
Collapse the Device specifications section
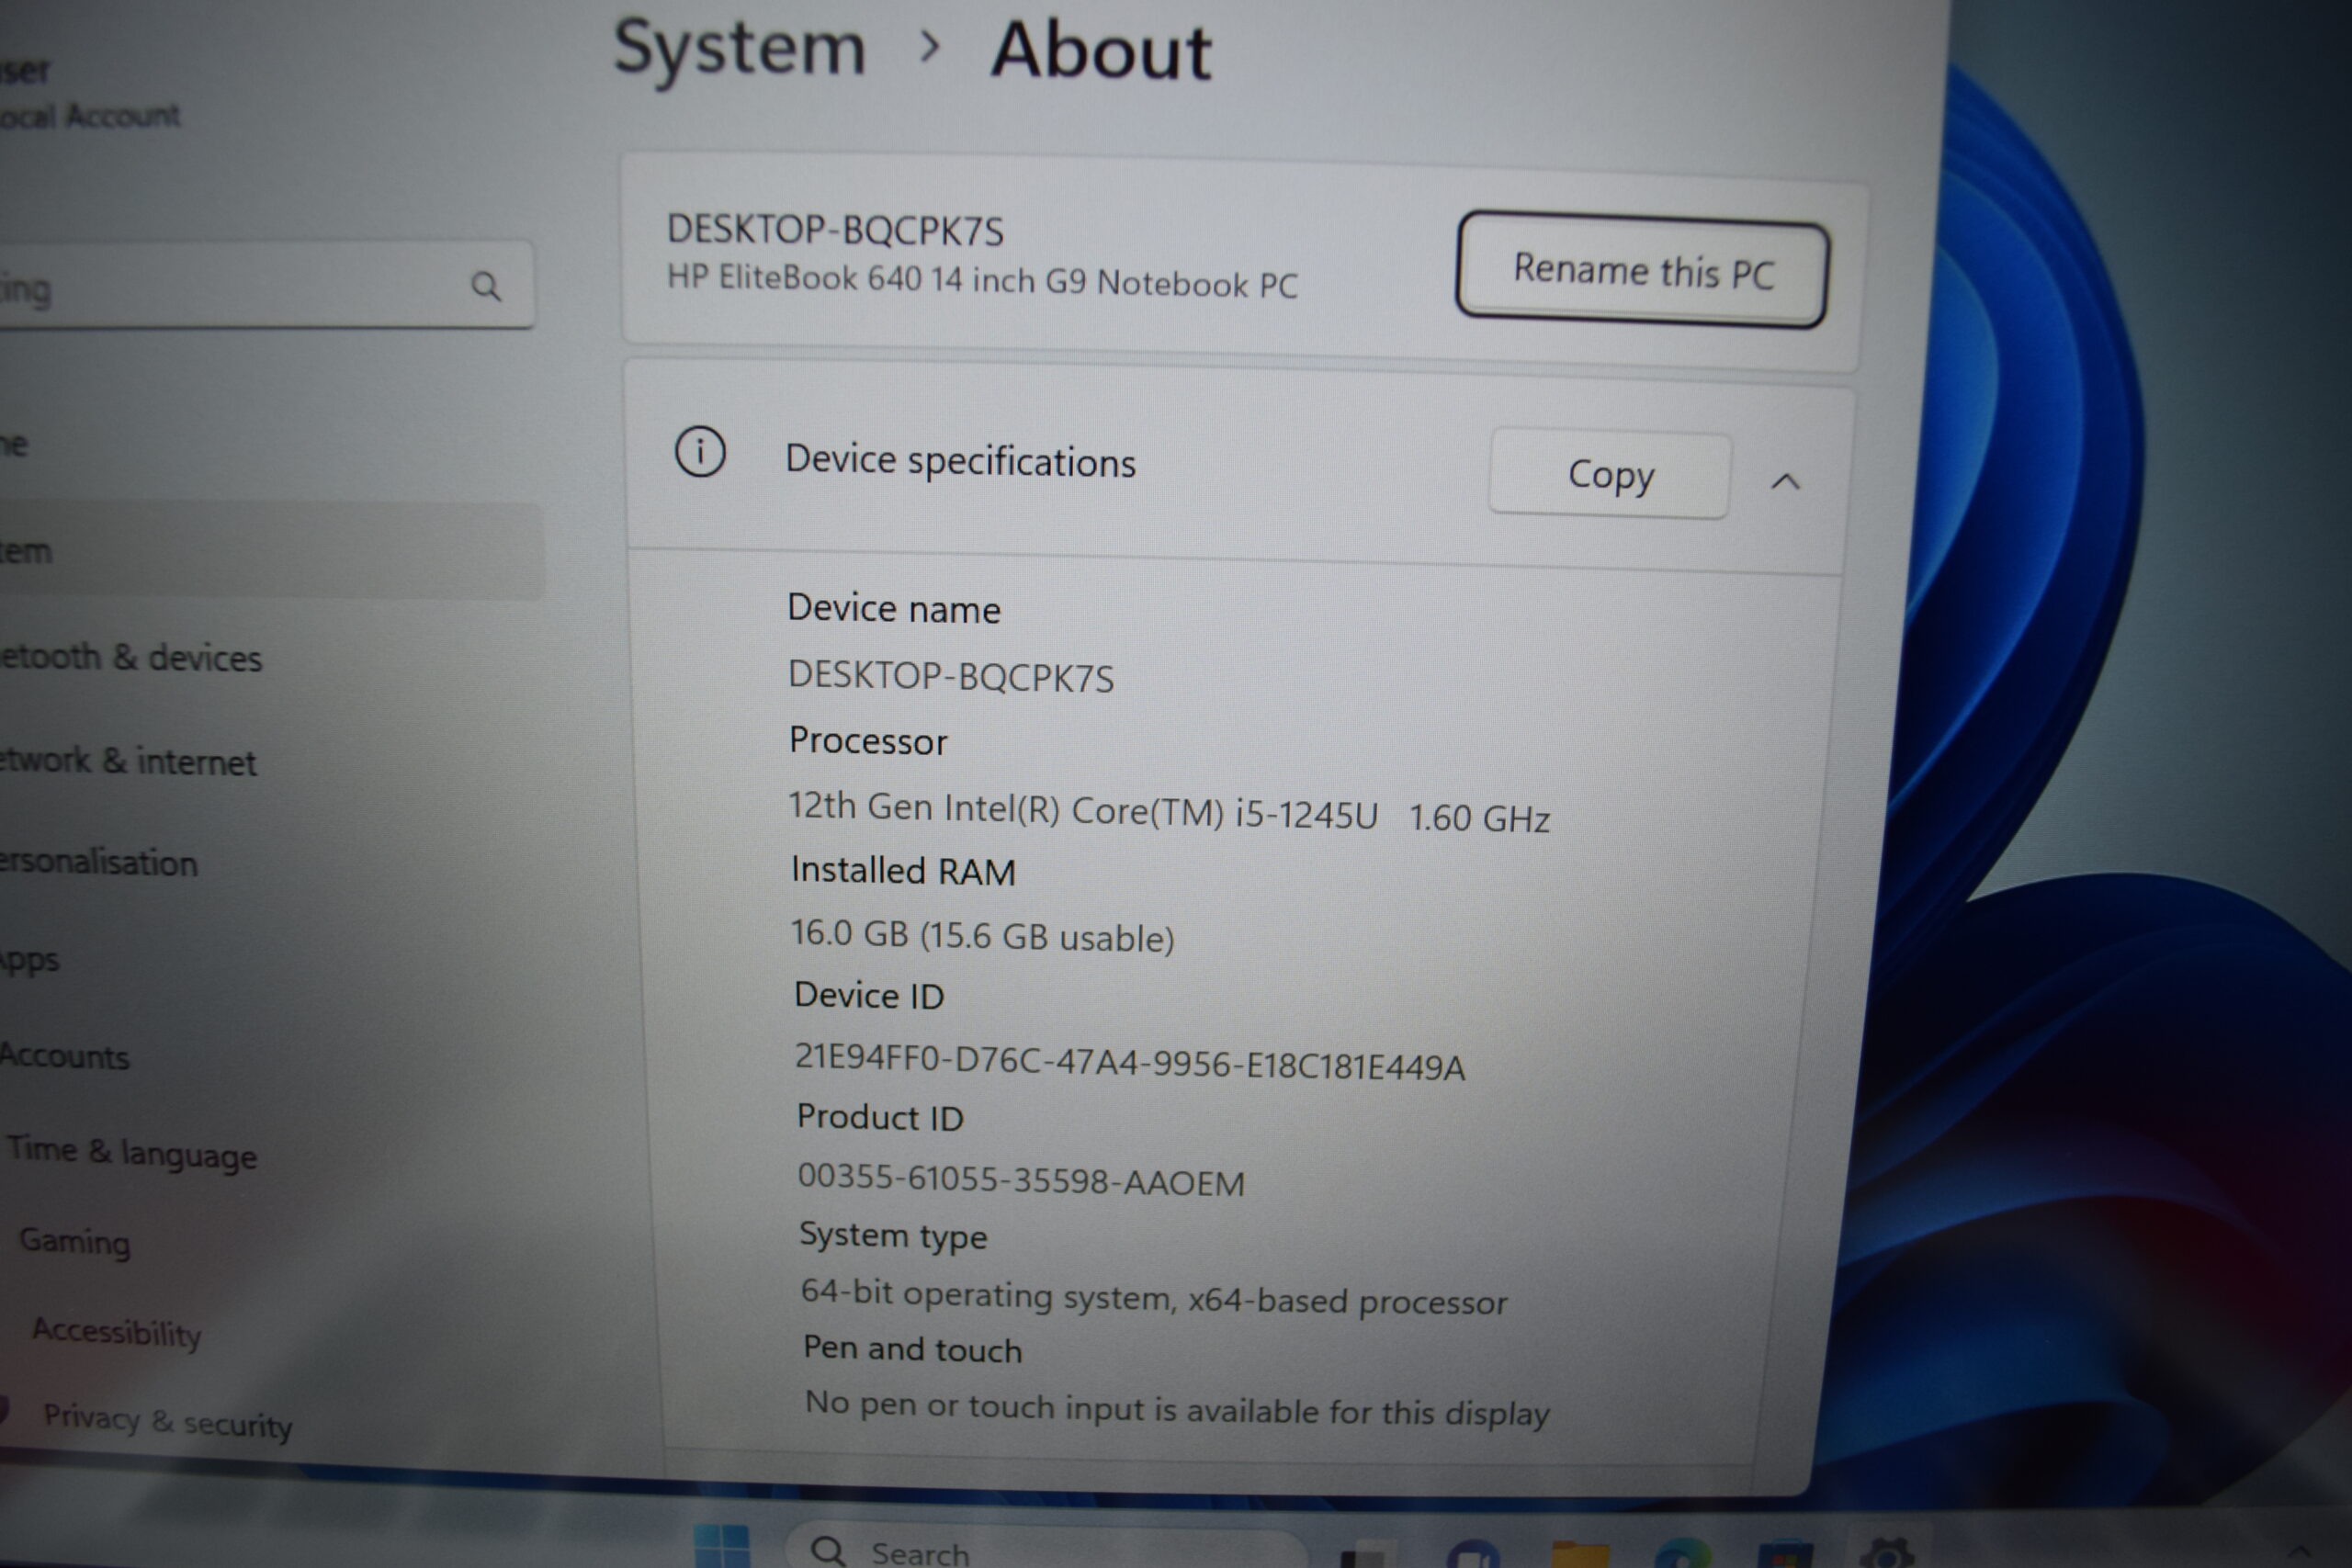point(1785,482)
